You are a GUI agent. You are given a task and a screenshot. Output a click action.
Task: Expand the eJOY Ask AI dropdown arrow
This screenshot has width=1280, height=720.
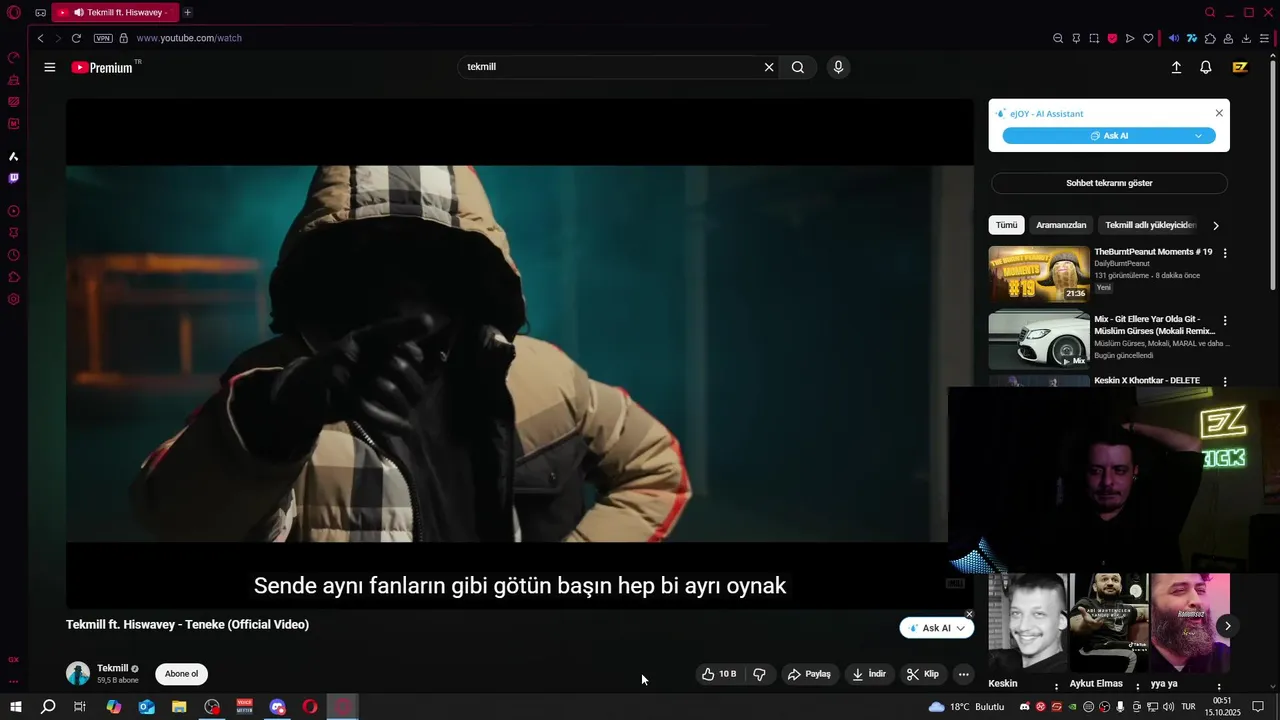(x=1198, y=136)
